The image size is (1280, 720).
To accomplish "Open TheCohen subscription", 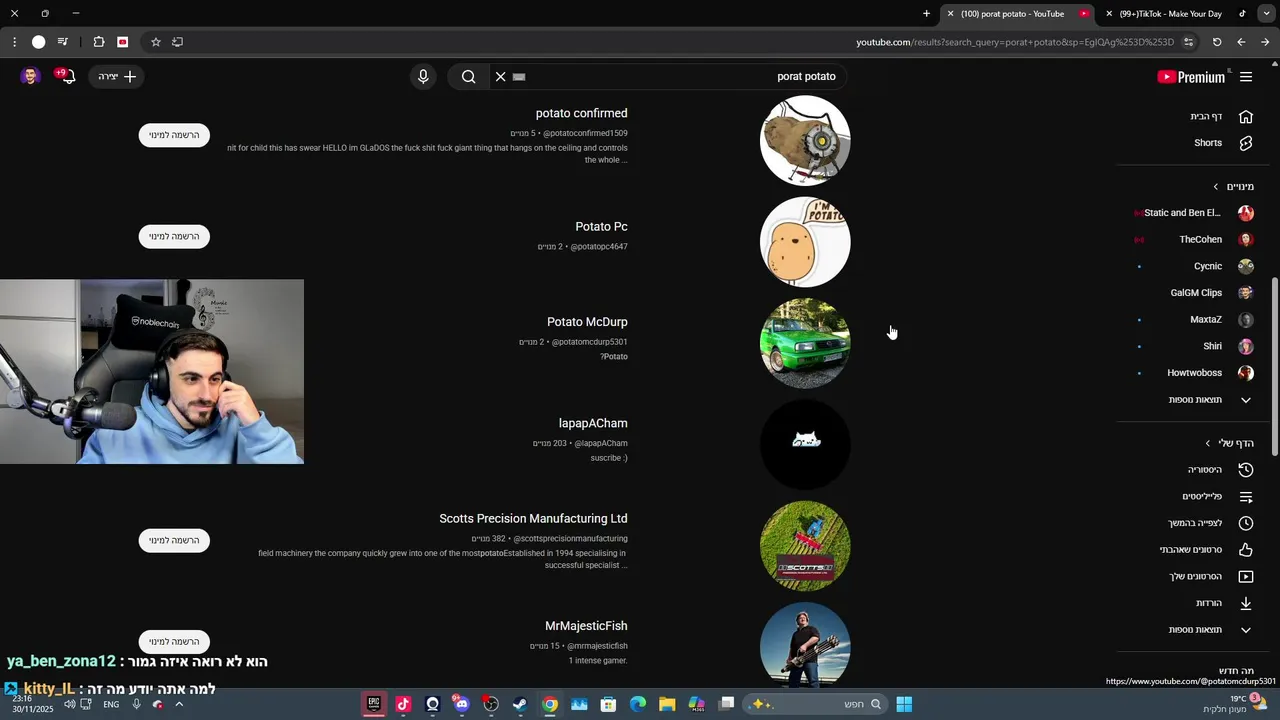I will tap(1195, 240).
